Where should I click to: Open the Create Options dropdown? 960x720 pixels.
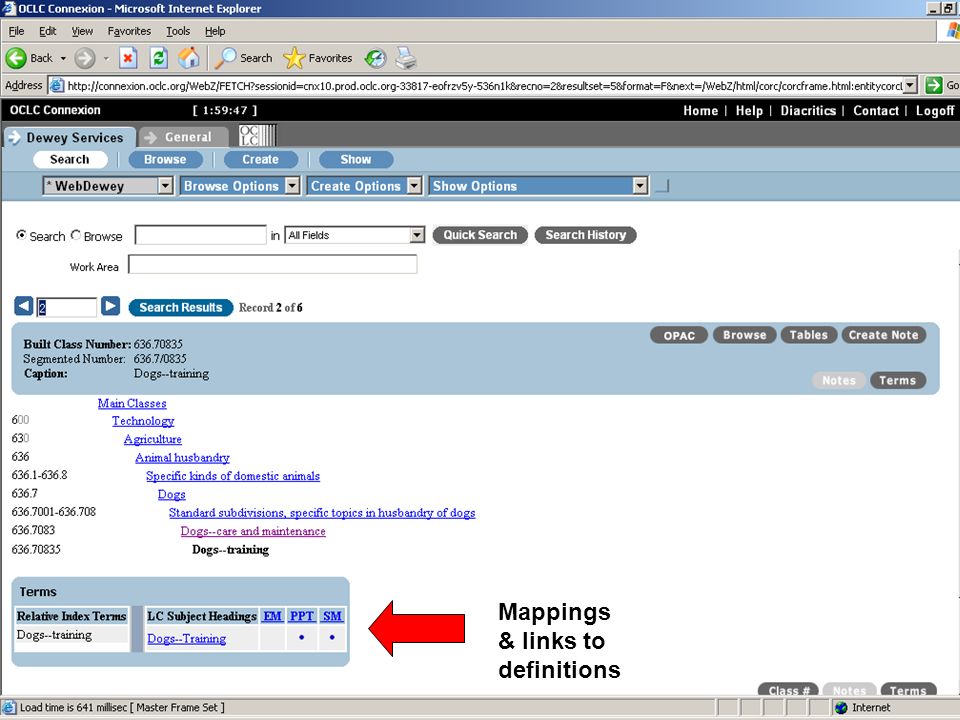[x=414, y=186]
